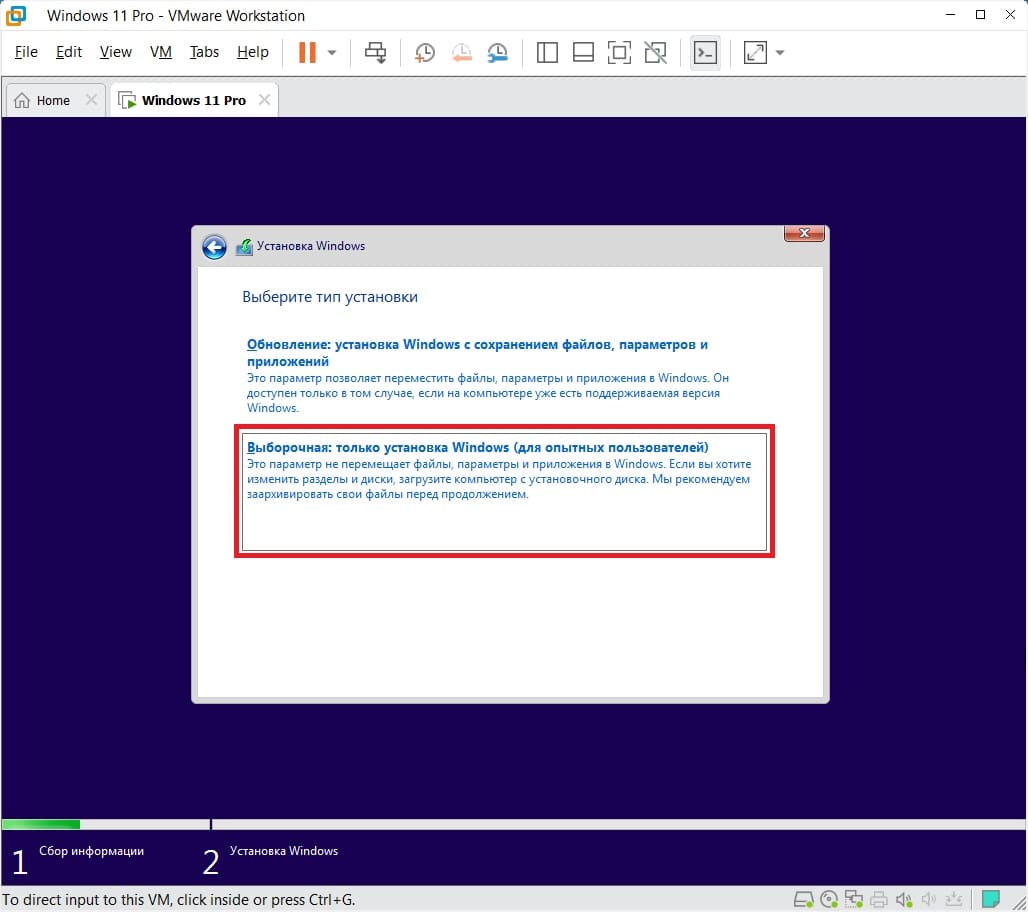Click the setup icon beside Установка Windows title

click(x=244, y=247)
